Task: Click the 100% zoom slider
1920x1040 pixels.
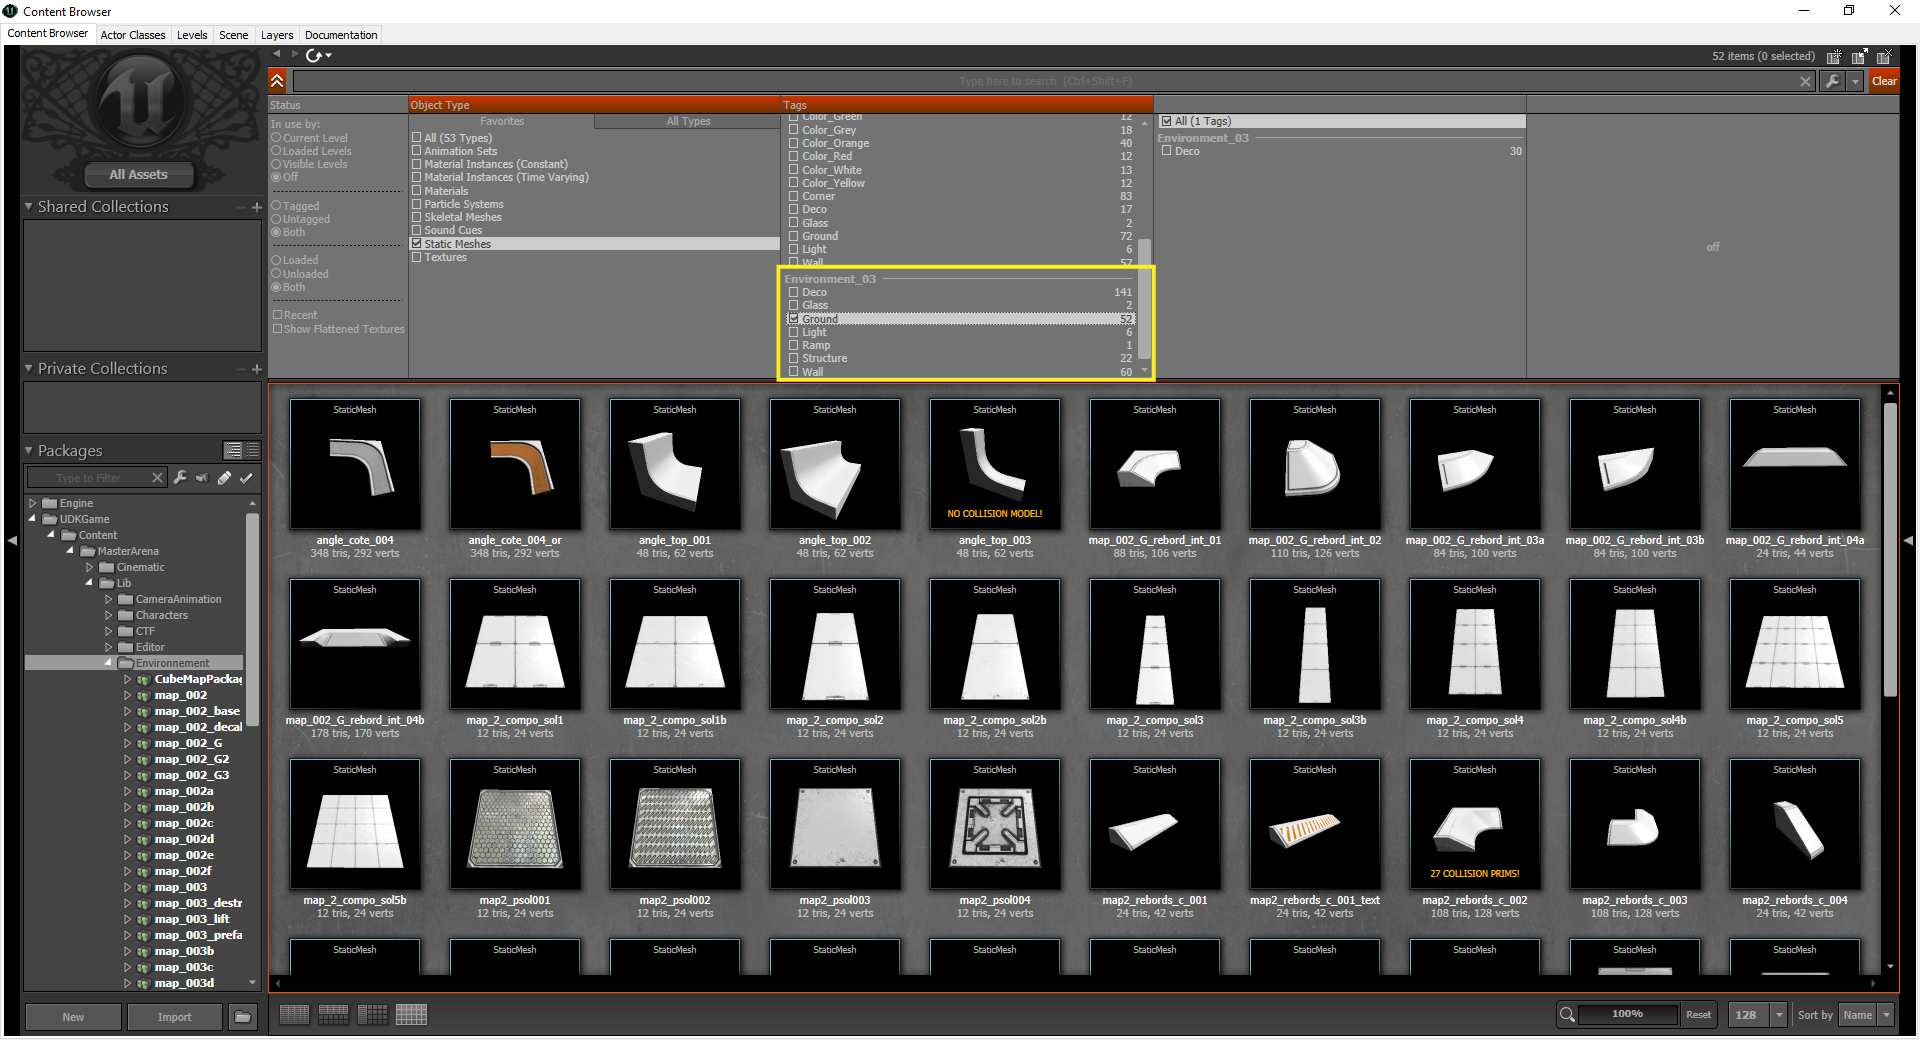Action: tap(1628, 1014)
